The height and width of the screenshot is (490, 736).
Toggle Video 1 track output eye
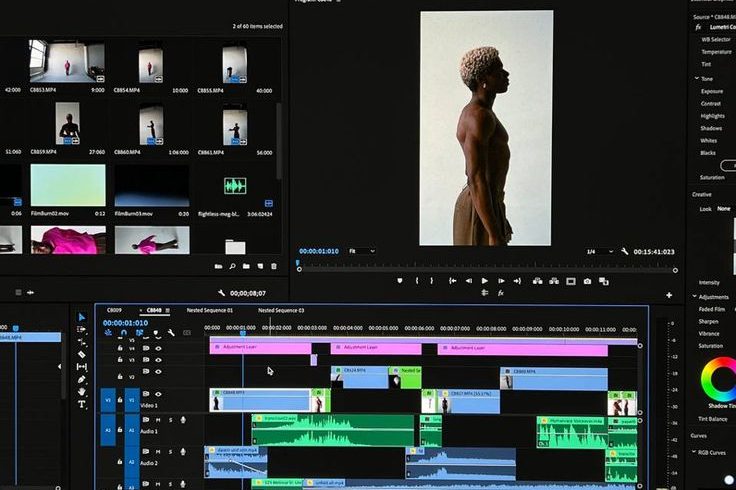coord(159,394)
